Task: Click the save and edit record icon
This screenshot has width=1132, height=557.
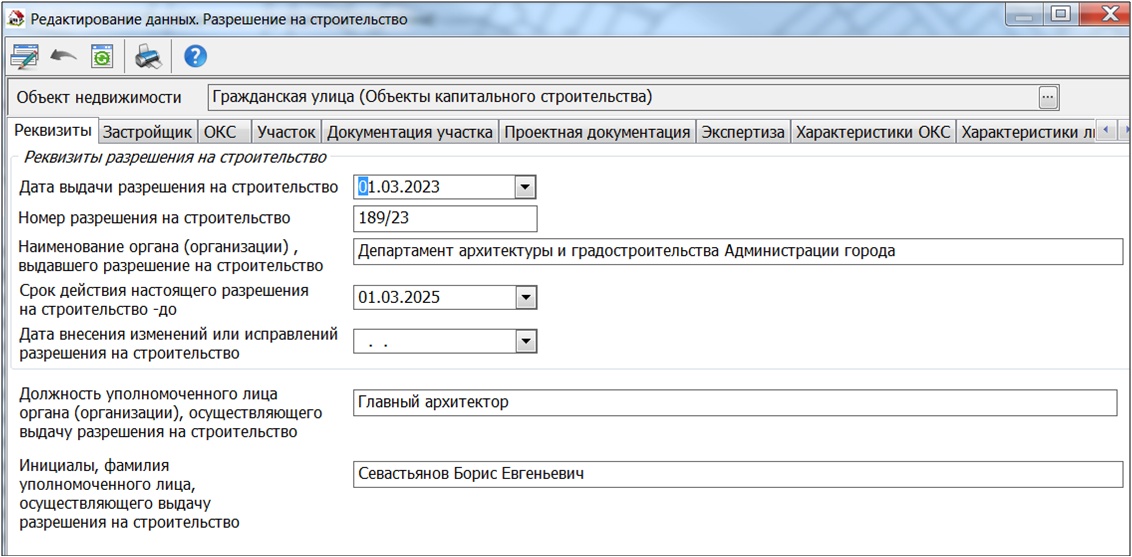Action: pos(24,56)
